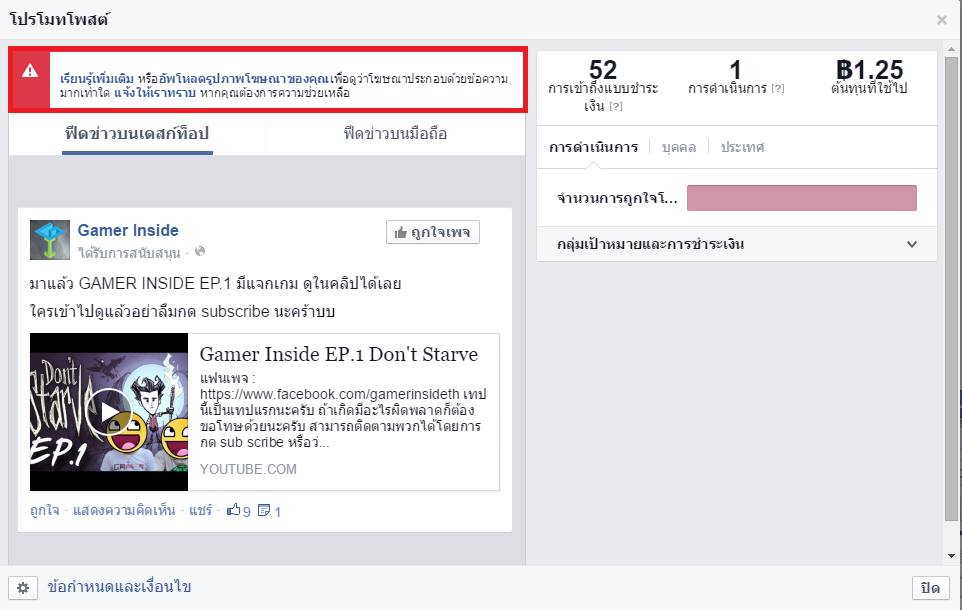The height and width of the screenshot is (610, 962).
Task: Click the globe public audience icon
Action: 200,252
